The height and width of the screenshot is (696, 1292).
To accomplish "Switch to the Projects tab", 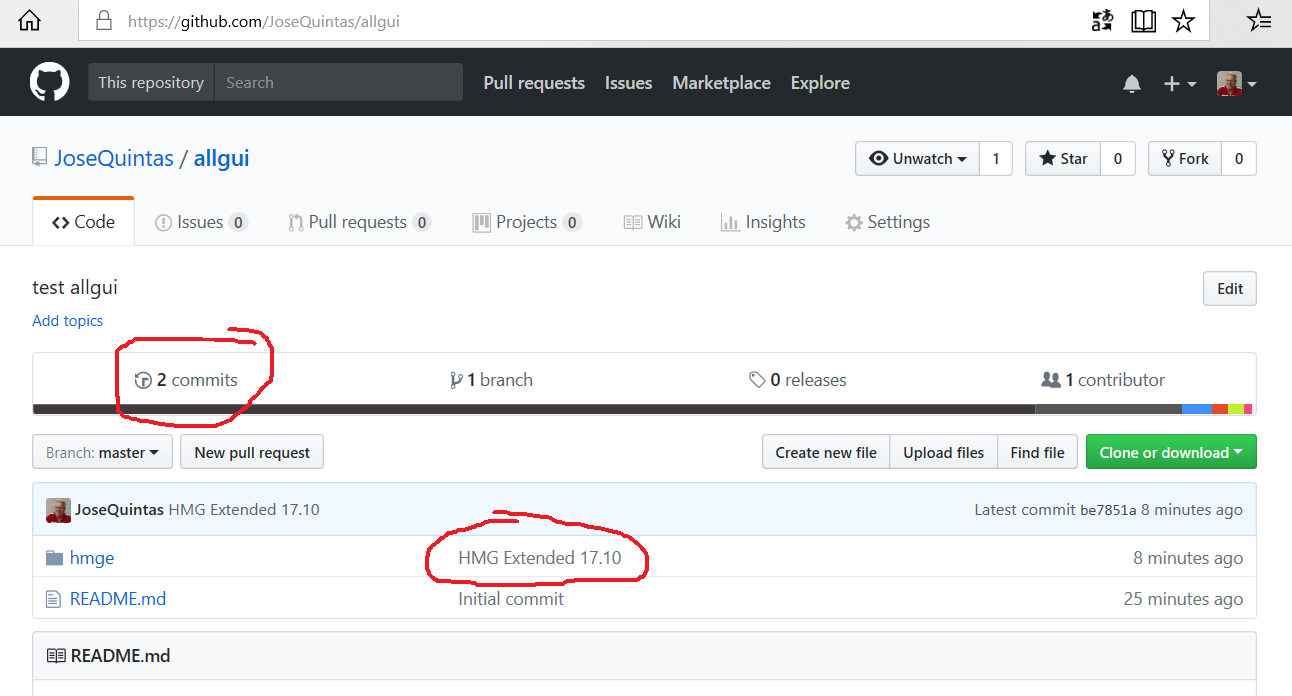I will [x=527, y=222].
